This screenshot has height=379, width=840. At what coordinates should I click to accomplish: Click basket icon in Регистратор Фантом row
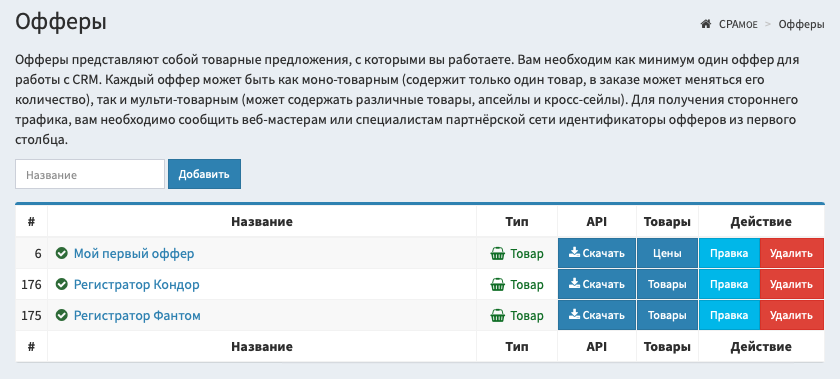pyautogui.click(x=498, y=316)
